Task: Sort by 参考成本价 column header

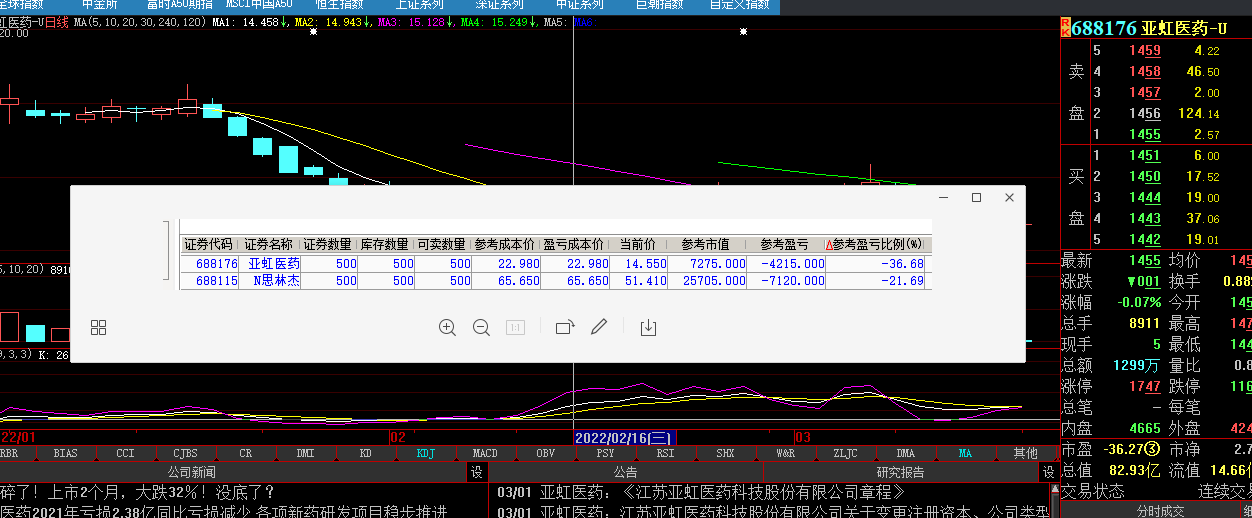Action: click(506, 244)
